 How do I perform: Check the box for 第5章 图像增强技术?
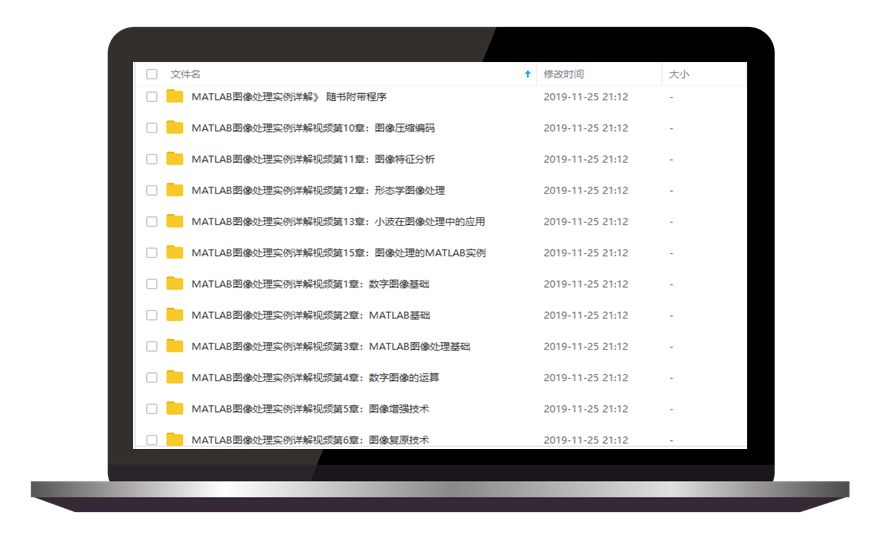pyautogui.click(x=152, y=408)
